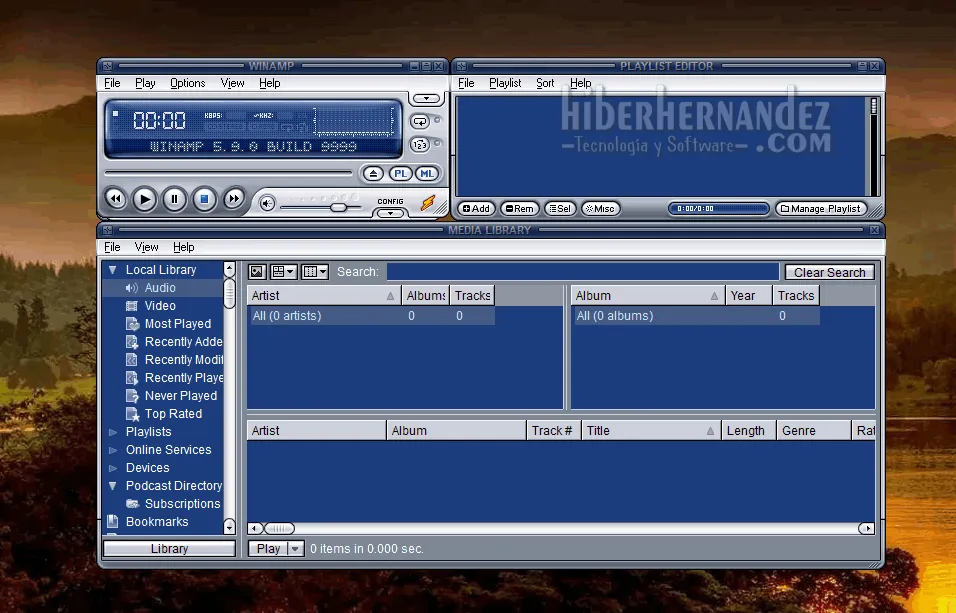
Task: Open the Media Library via the ML icon
Action: pos(427,173)
